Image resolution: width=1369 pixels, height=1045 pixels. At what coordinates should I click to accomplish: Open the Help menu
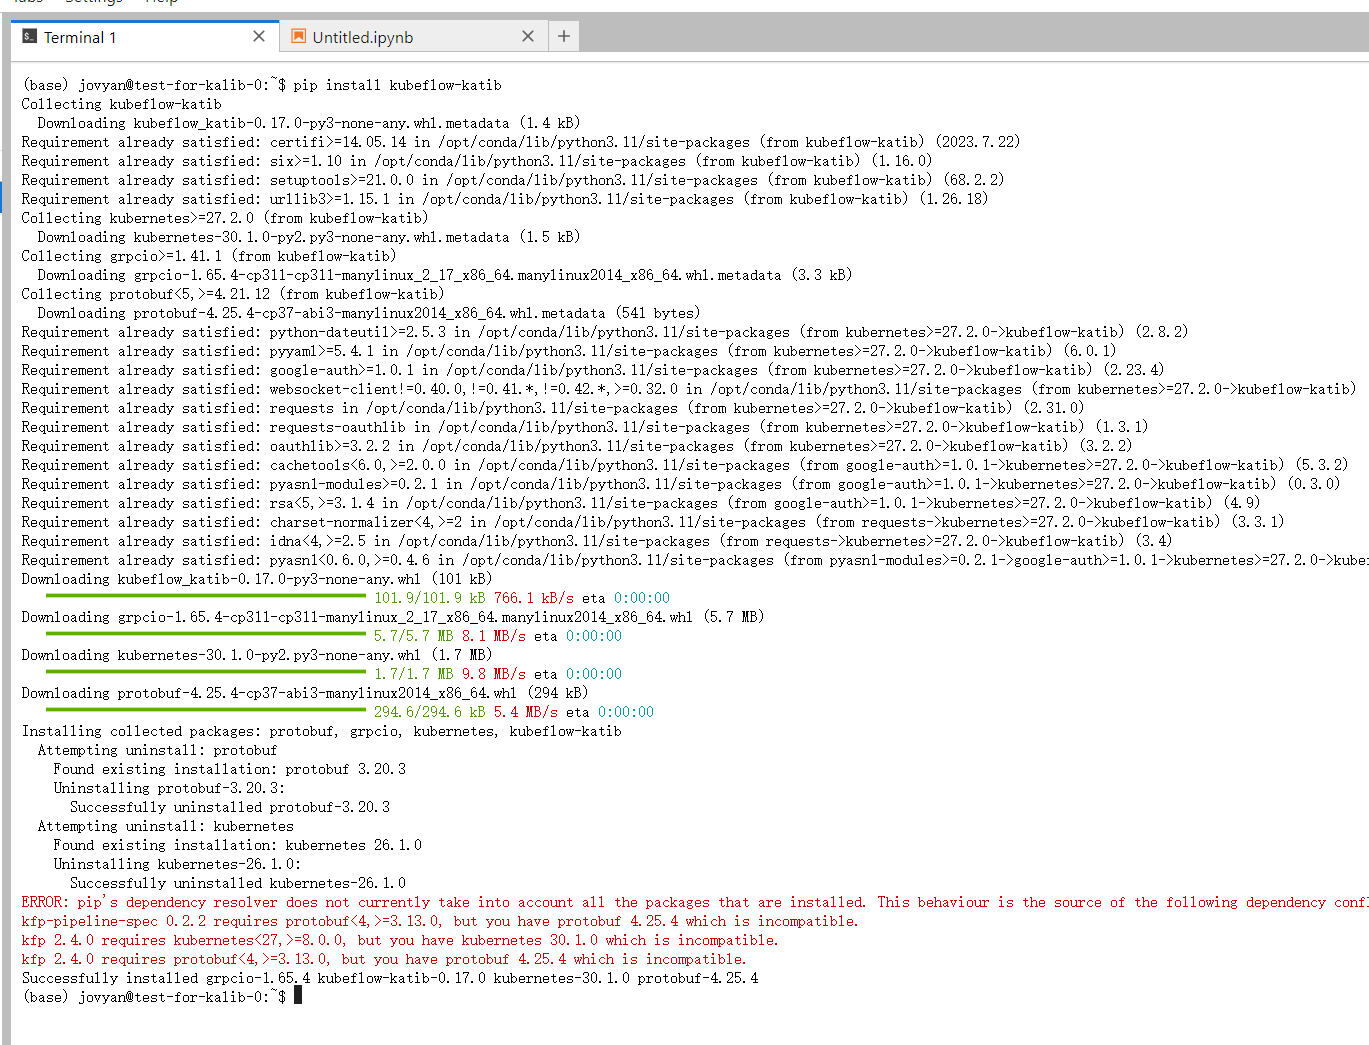click(x=161, y=2)
